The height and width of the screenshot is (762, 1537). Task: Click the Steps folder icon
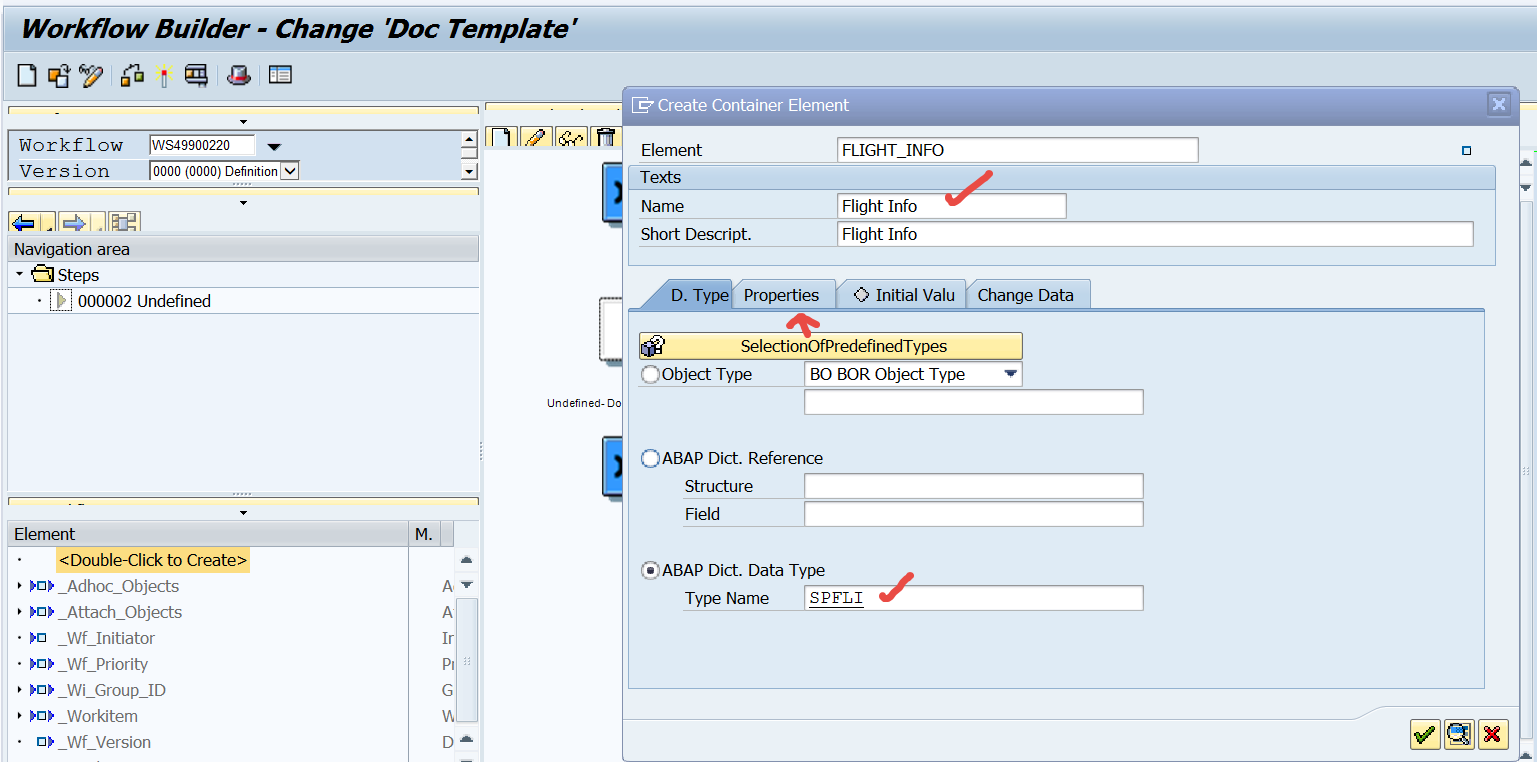tap(42, 274)
